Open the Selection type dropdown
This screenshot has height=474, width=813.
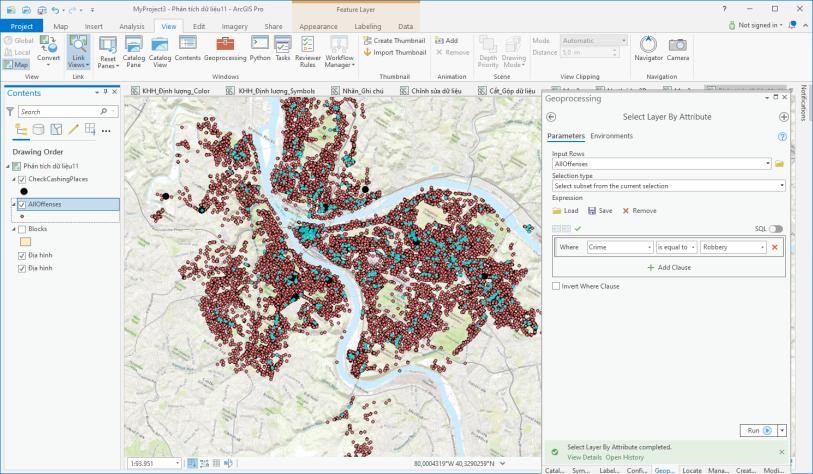(x=781, y=186)
